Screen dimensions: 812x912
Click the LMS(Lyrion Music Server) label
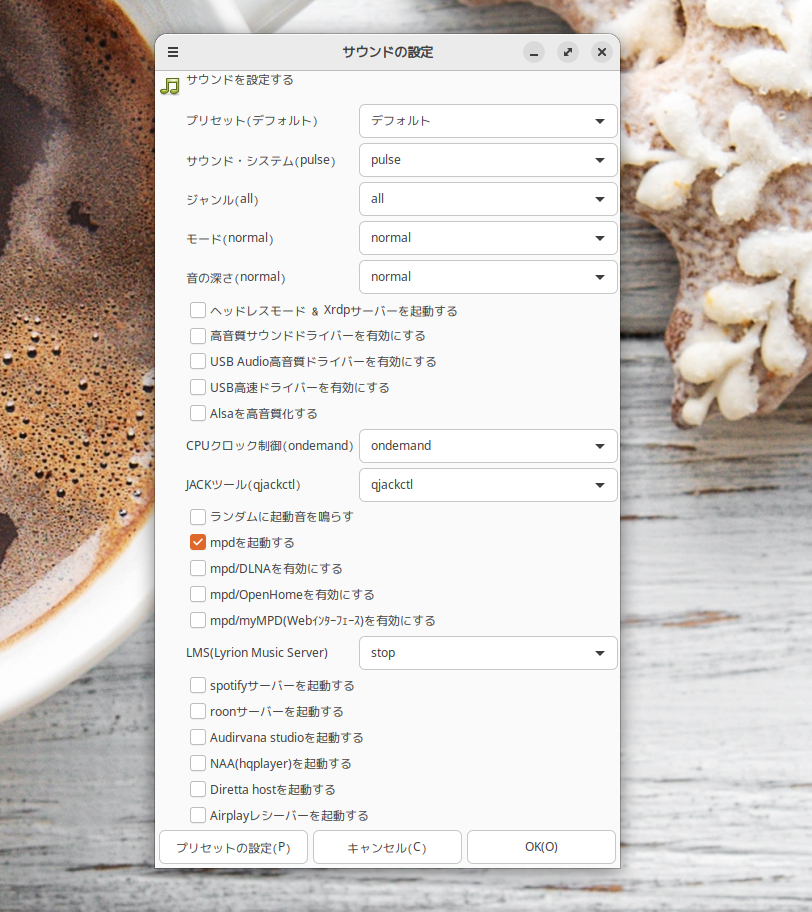257,653
